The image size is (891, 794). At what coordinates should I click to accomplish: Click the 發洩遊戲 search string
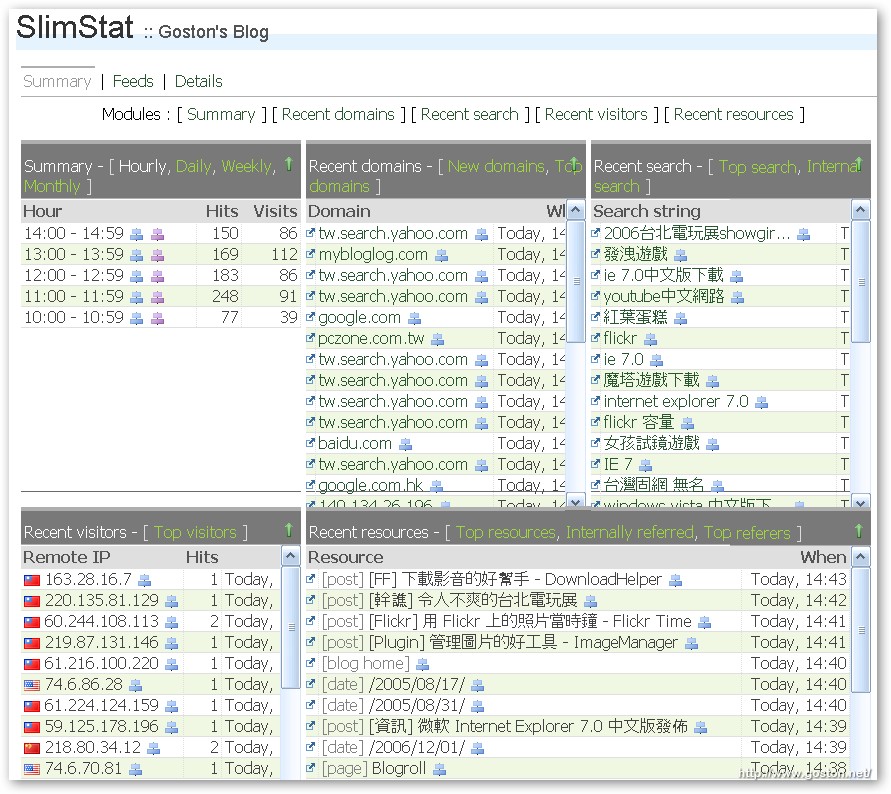[x=635, y=254]
